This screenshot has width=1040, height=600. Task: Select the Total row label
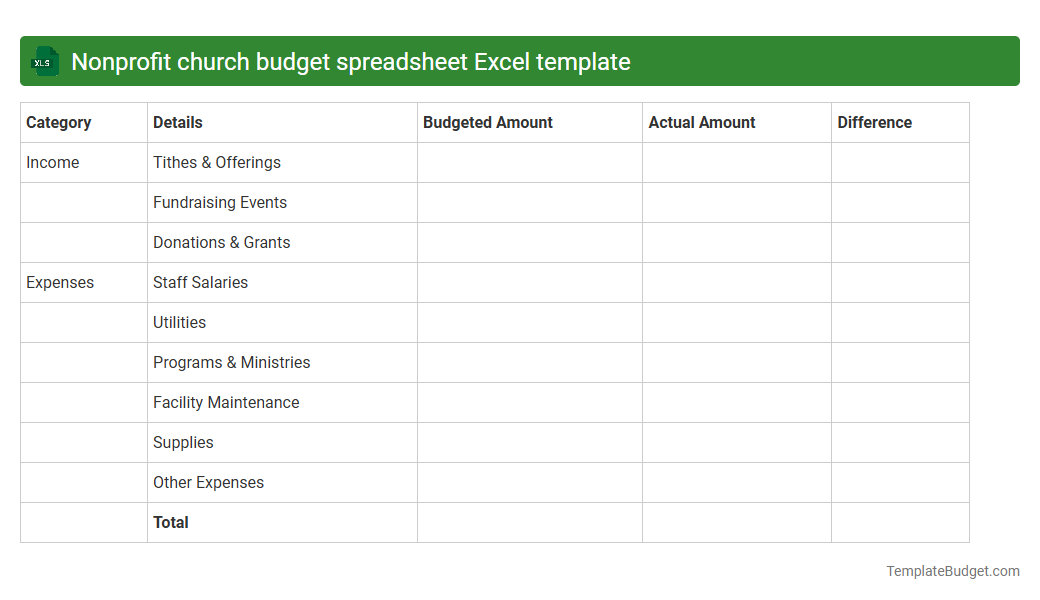click(170, 522)
